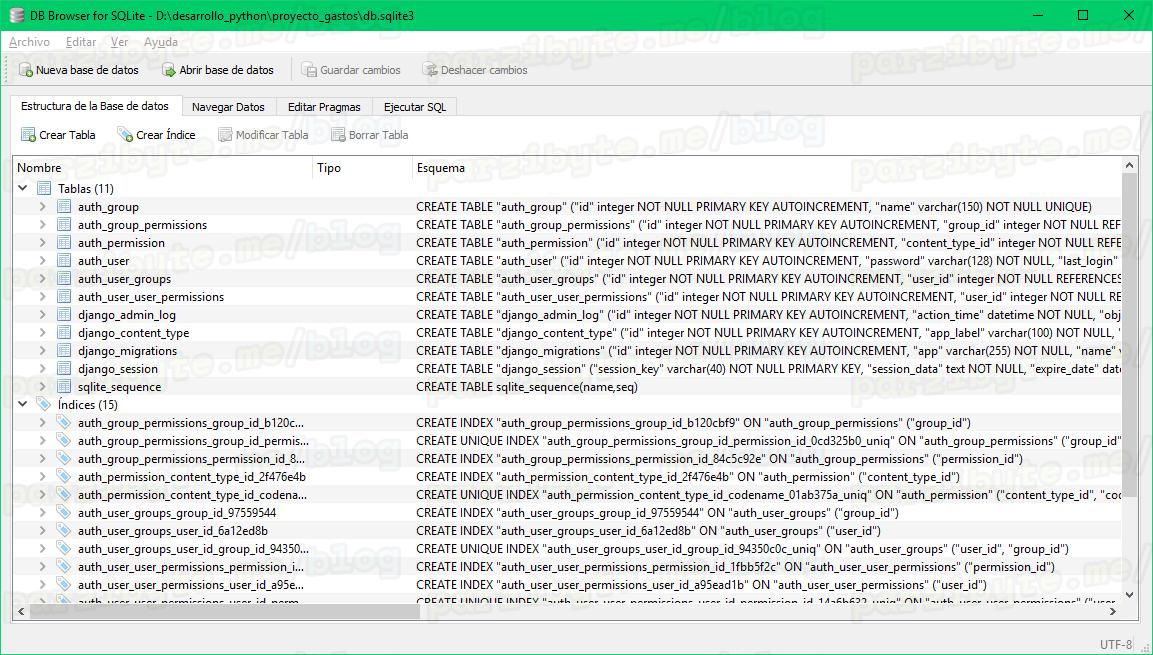Click the horizontal scrollbar of the schema list

point(500,611)
